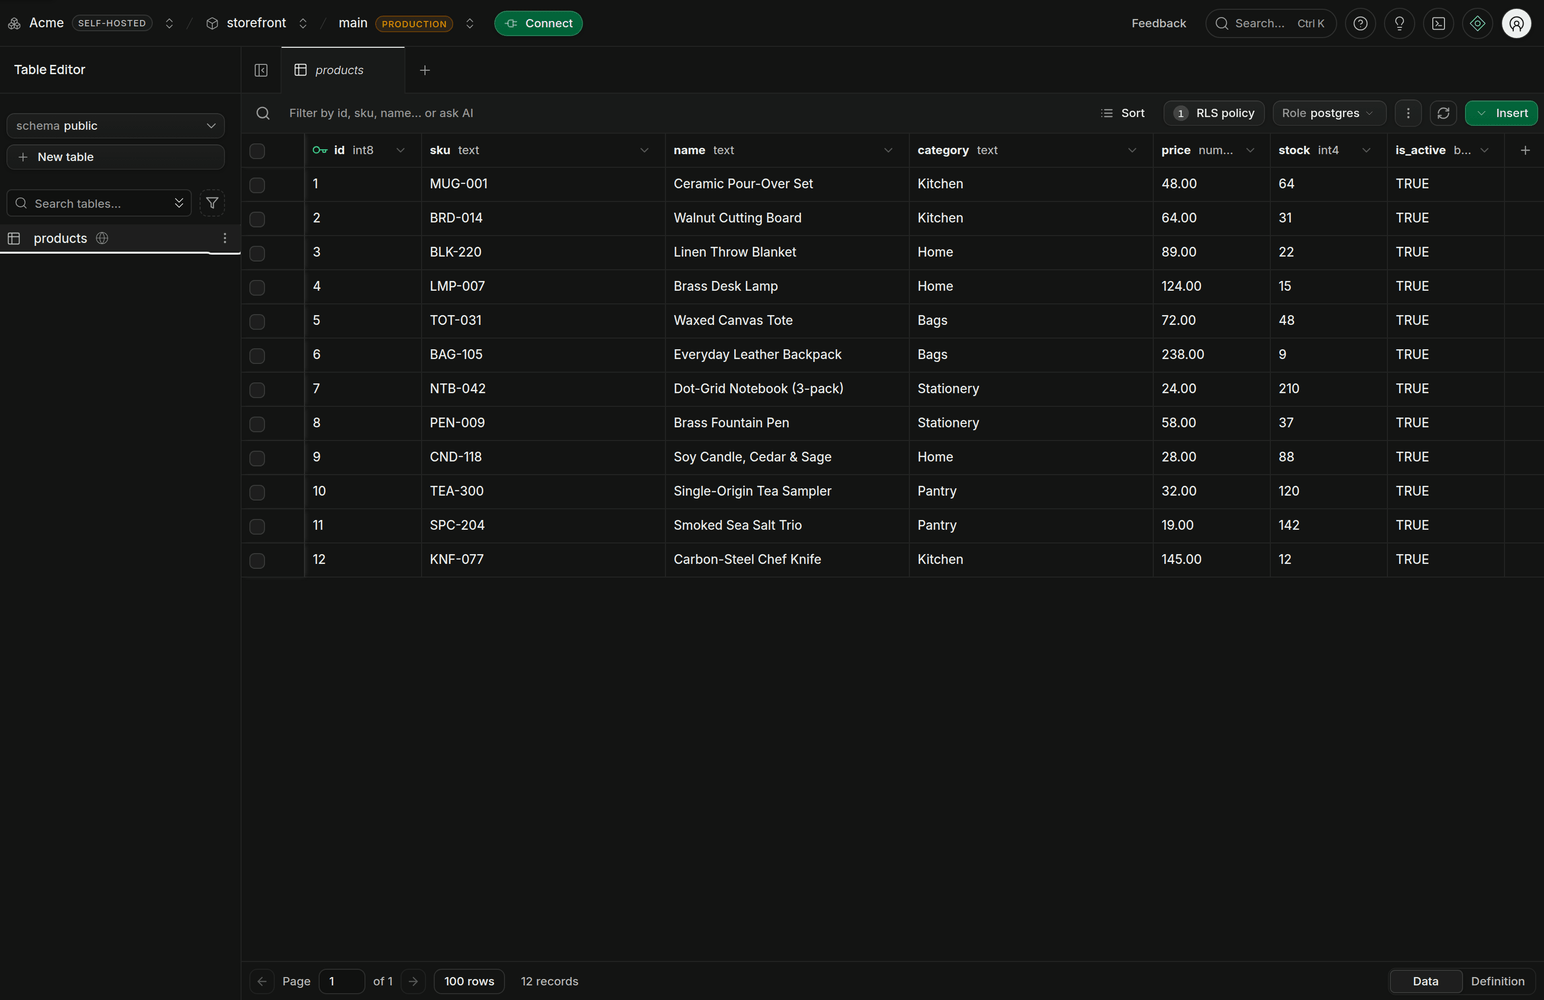
Task: Go to the previous page arrow
Action: [x=262, y=981]
